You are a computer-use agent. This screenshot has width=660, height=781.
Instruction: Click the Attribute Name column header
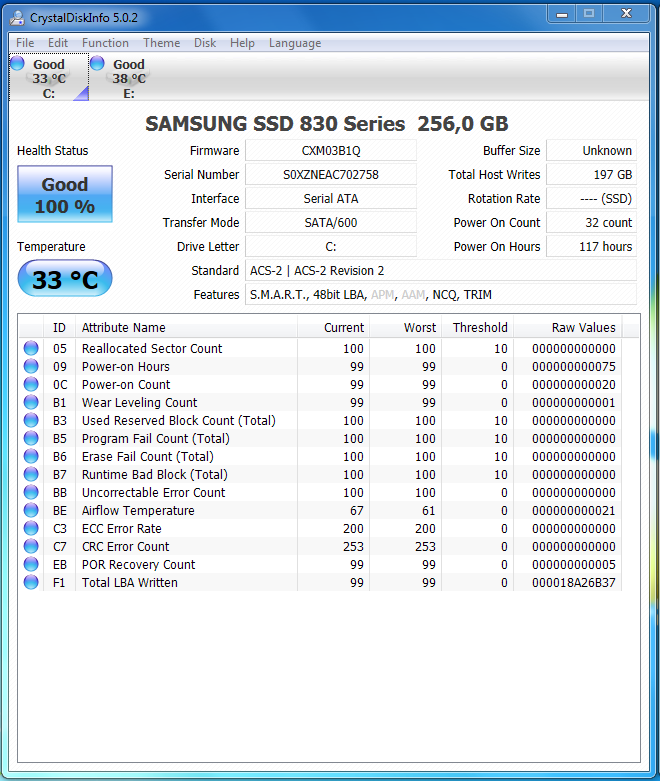pyautogui.click(x=186, y=327)
